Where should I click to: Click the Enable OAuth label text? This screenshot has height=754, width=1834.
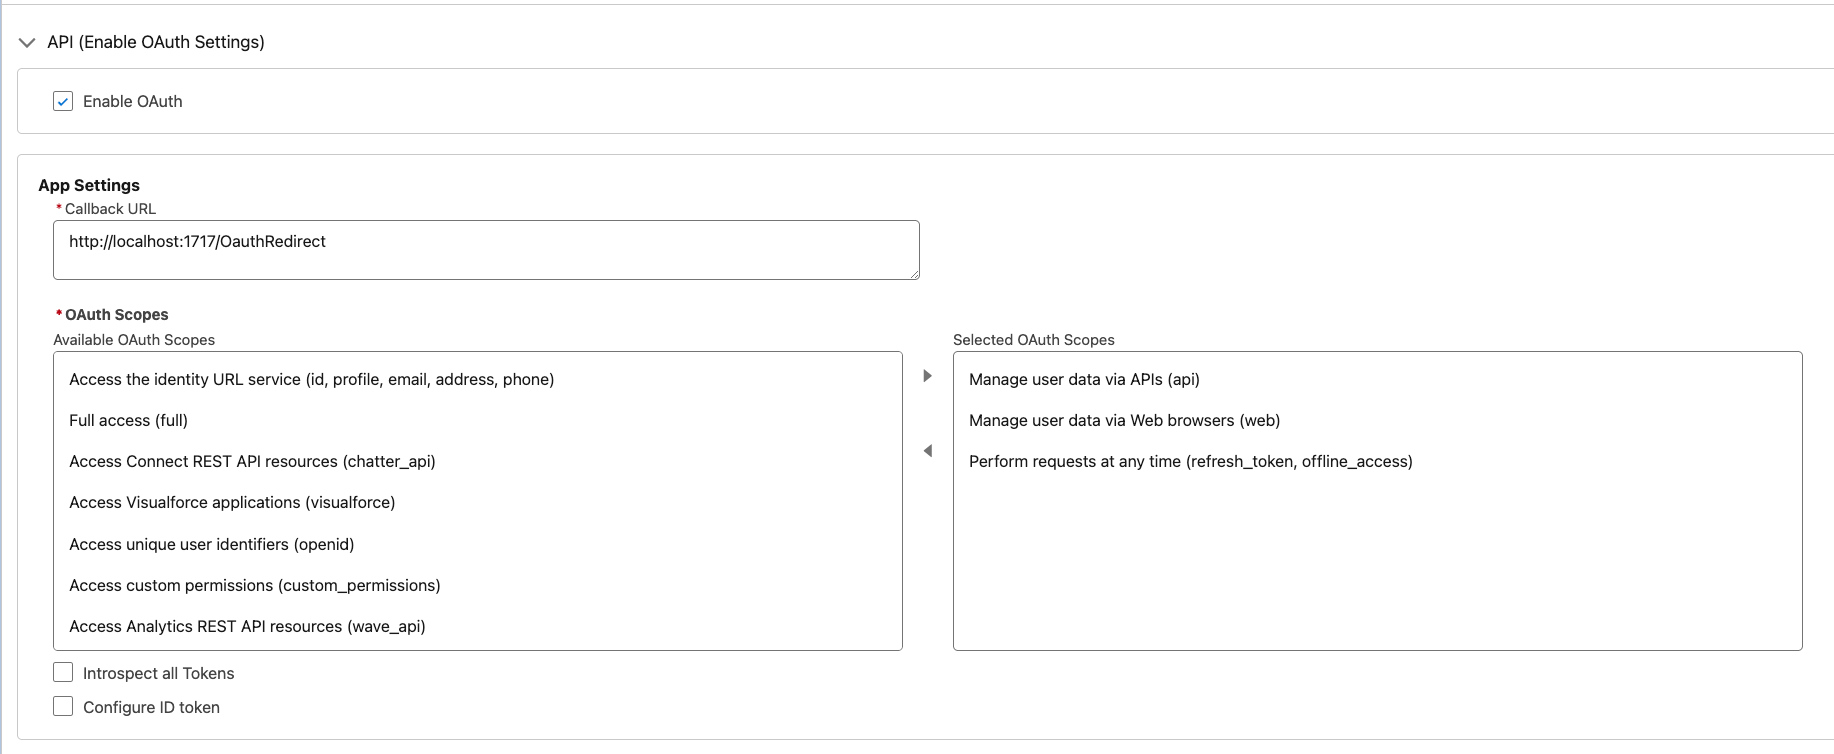[x=132, y=101]
